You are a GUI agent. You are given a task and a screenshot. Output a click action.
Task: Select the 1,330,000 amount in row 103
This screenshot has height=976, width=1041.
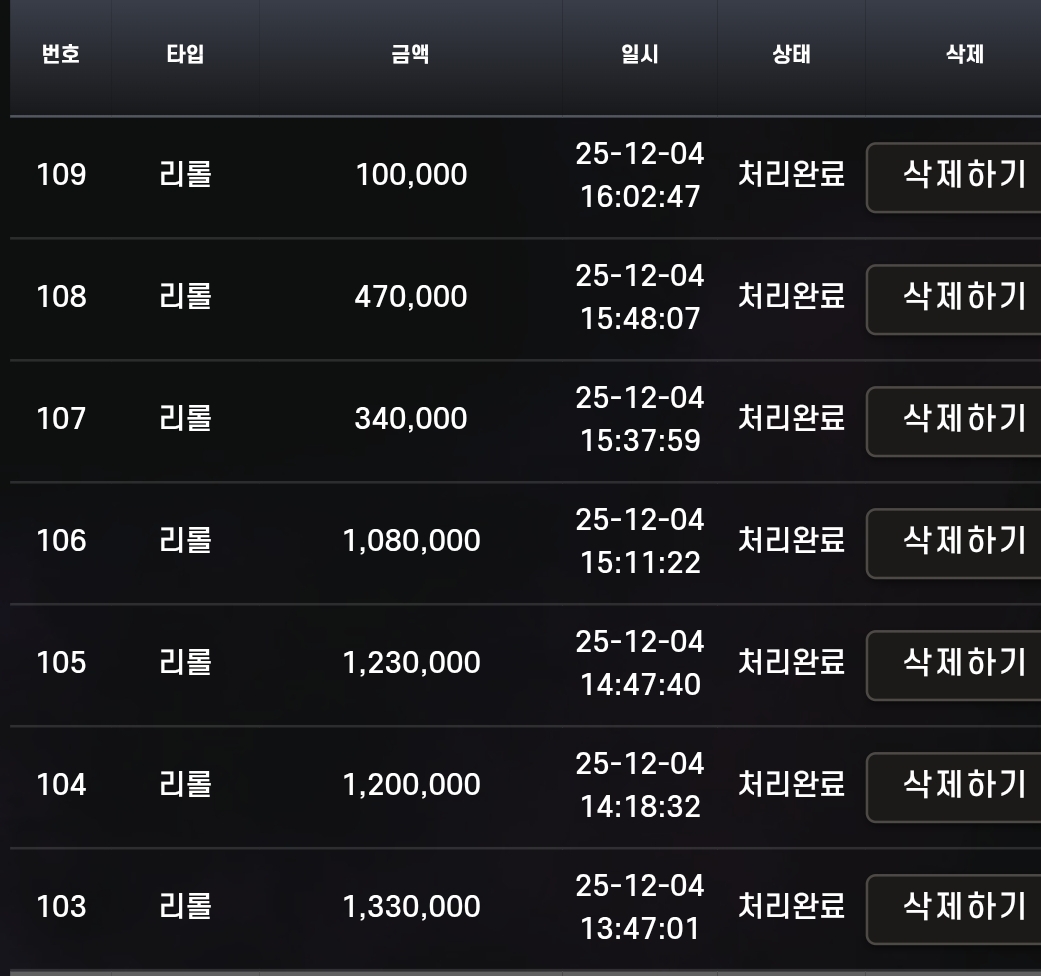click(x=410, y=908)
